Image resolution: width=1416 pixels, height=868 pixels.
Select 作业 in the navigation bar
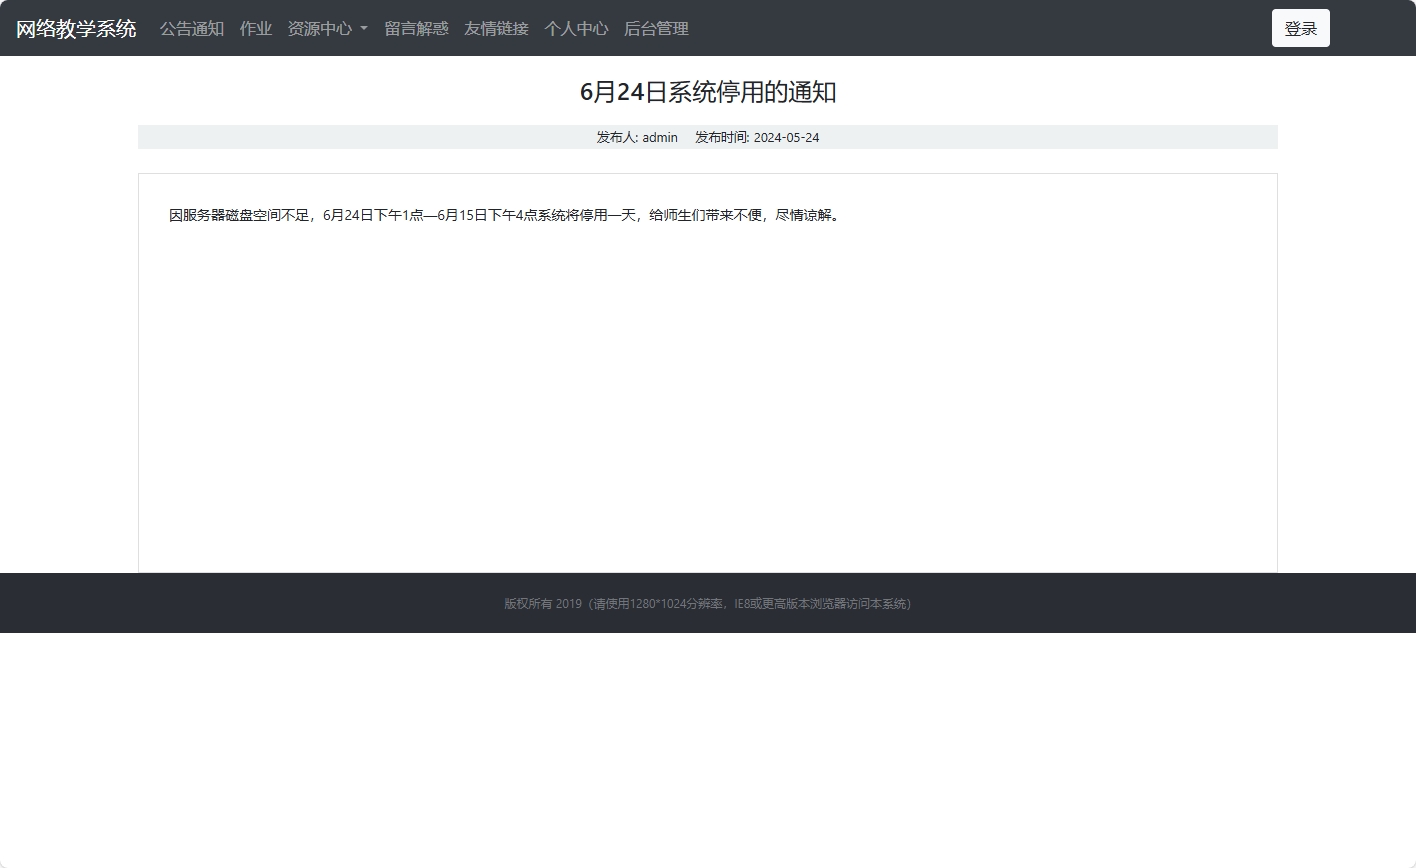pyautogui.click(x=255, y=28)
